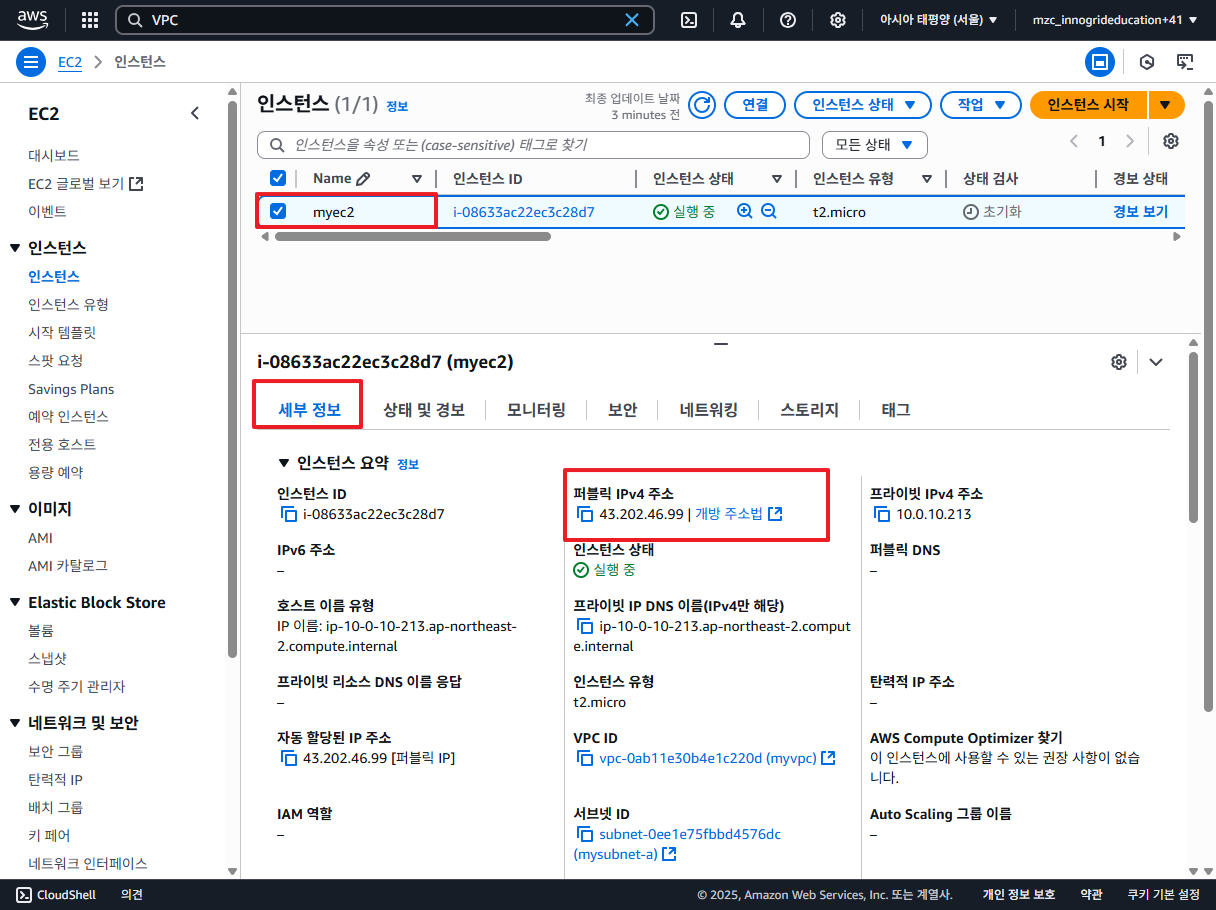Viewport: 1216px width, 910px height.
Task: Open the myvpc VPC link
Action: [717, 758]
